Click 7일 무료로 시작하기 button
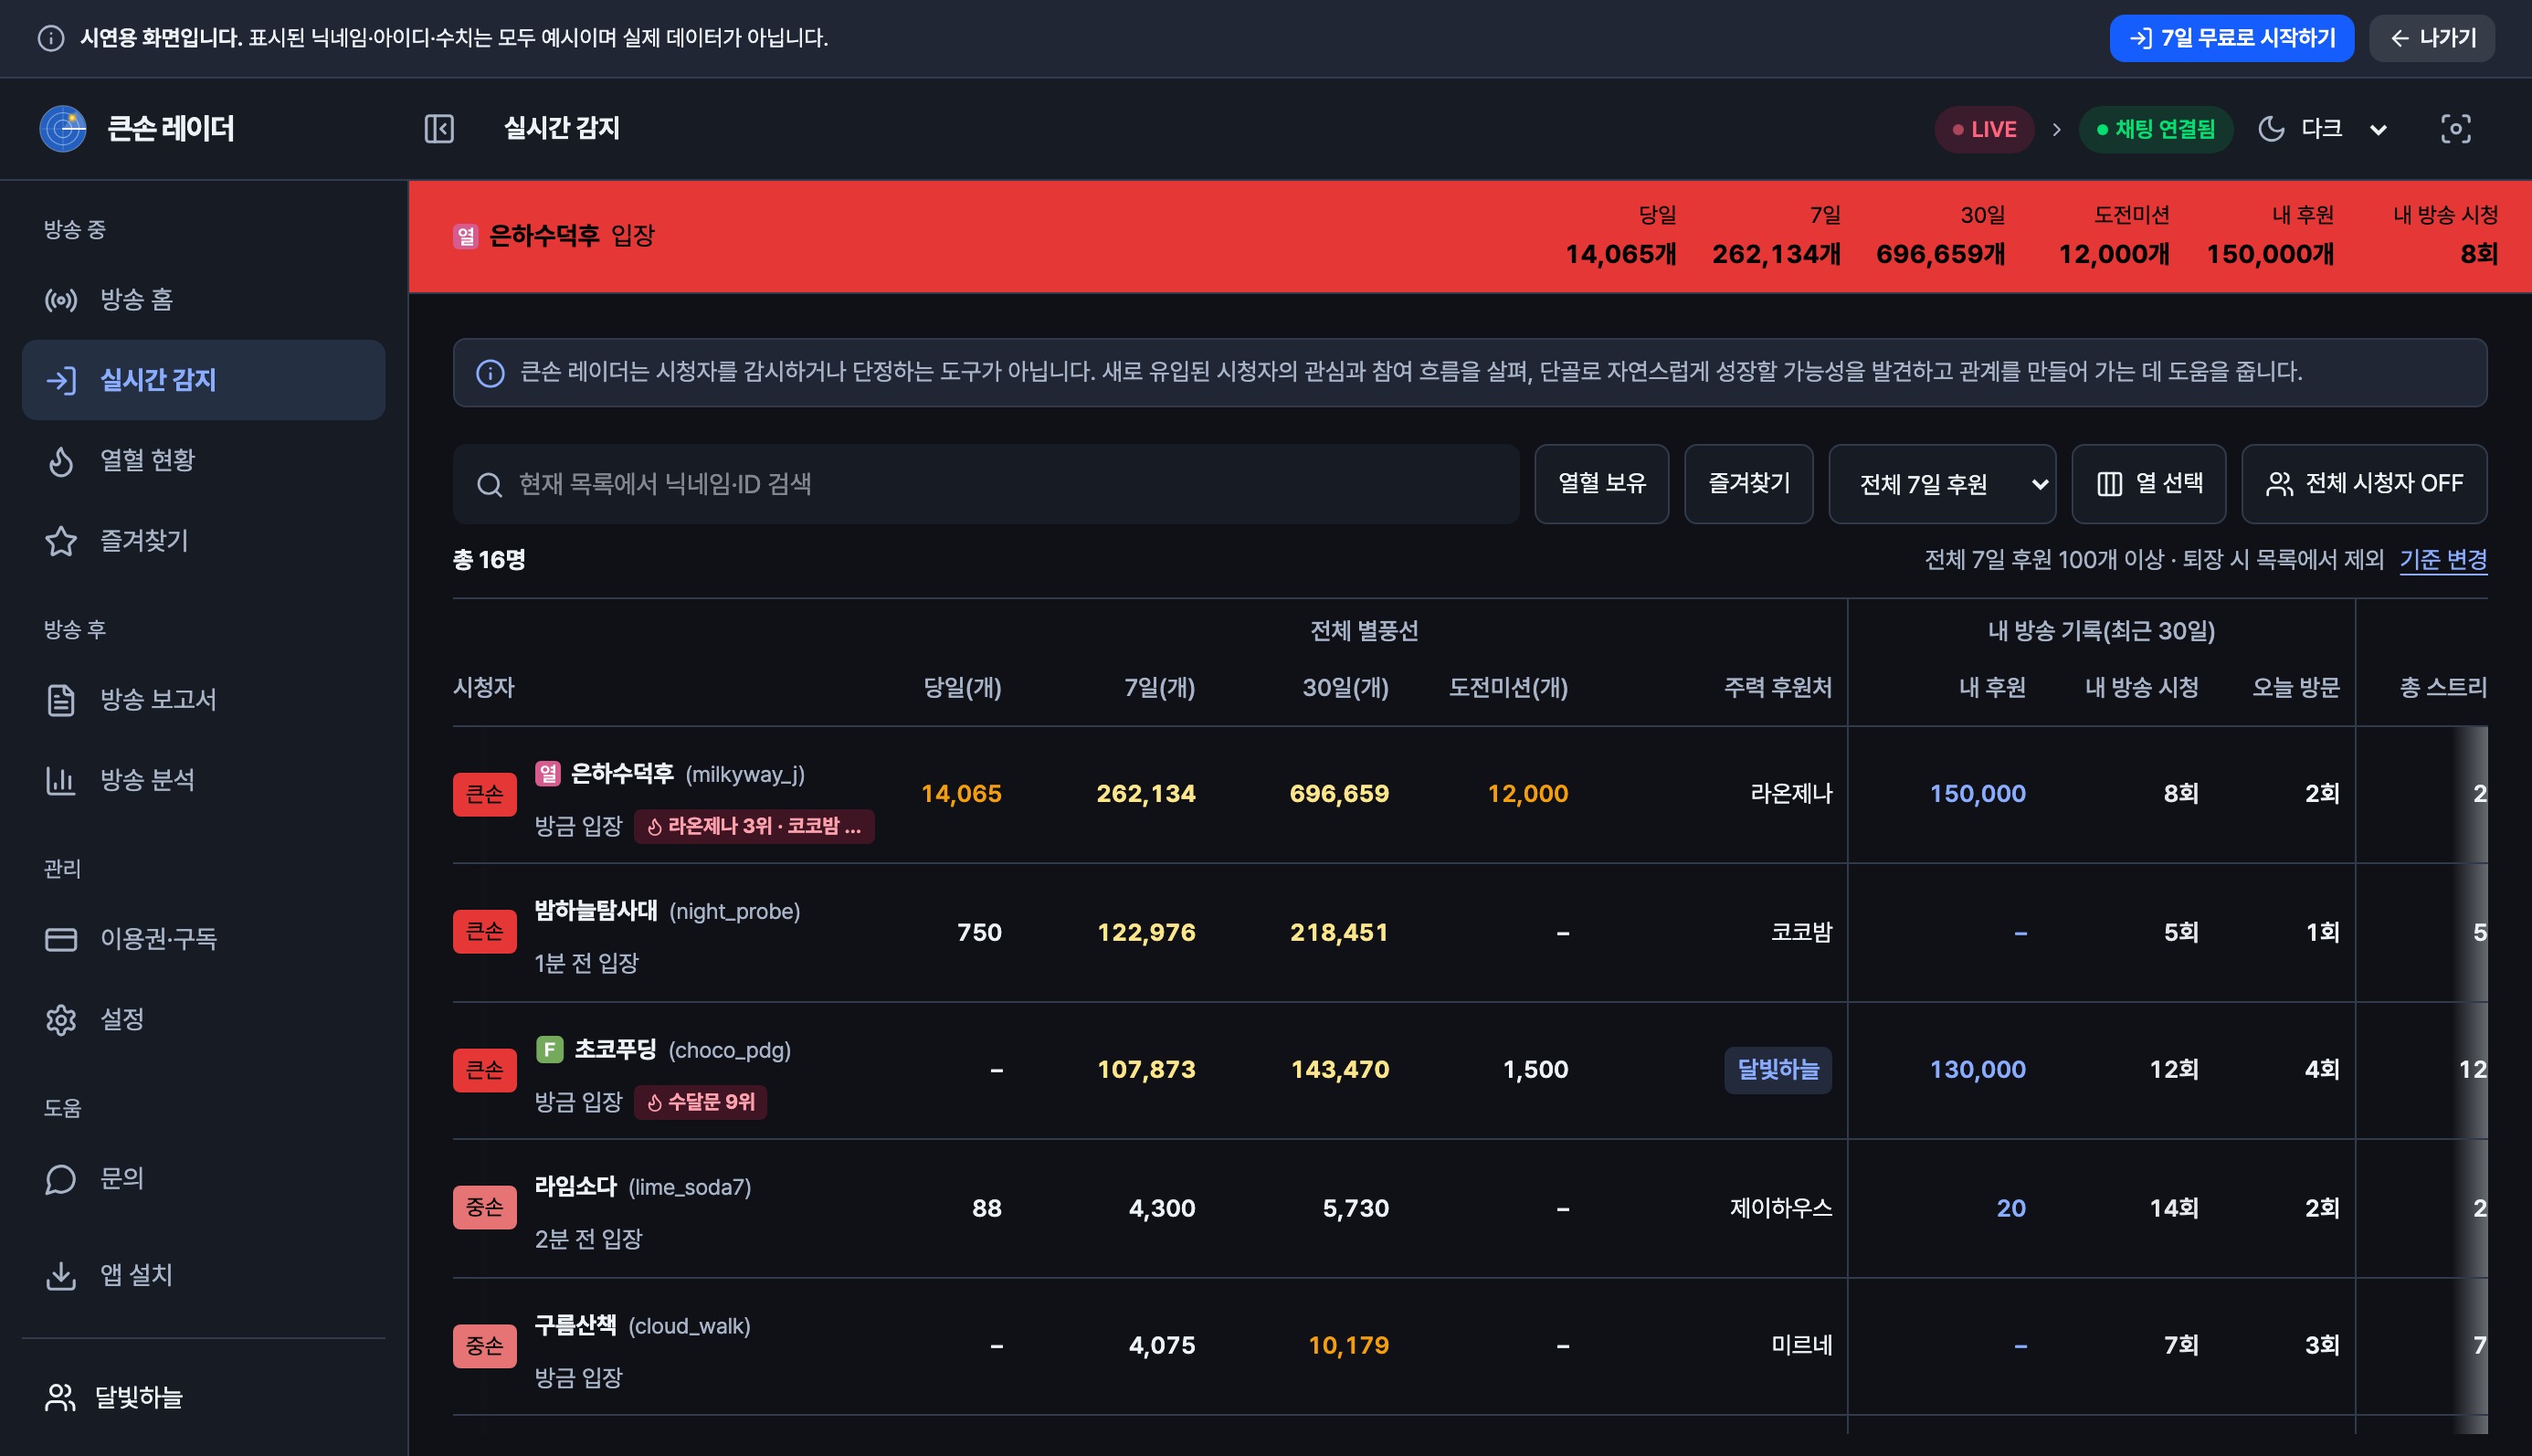Image resolution: width=2532 pixels, height=1456 pixels. pos(2232,38)
